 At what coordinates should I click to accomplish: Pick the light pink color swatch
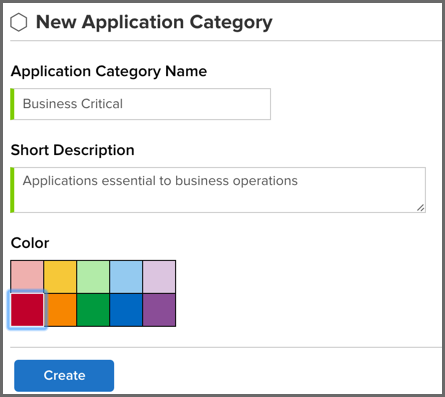(x=27, y=277)
